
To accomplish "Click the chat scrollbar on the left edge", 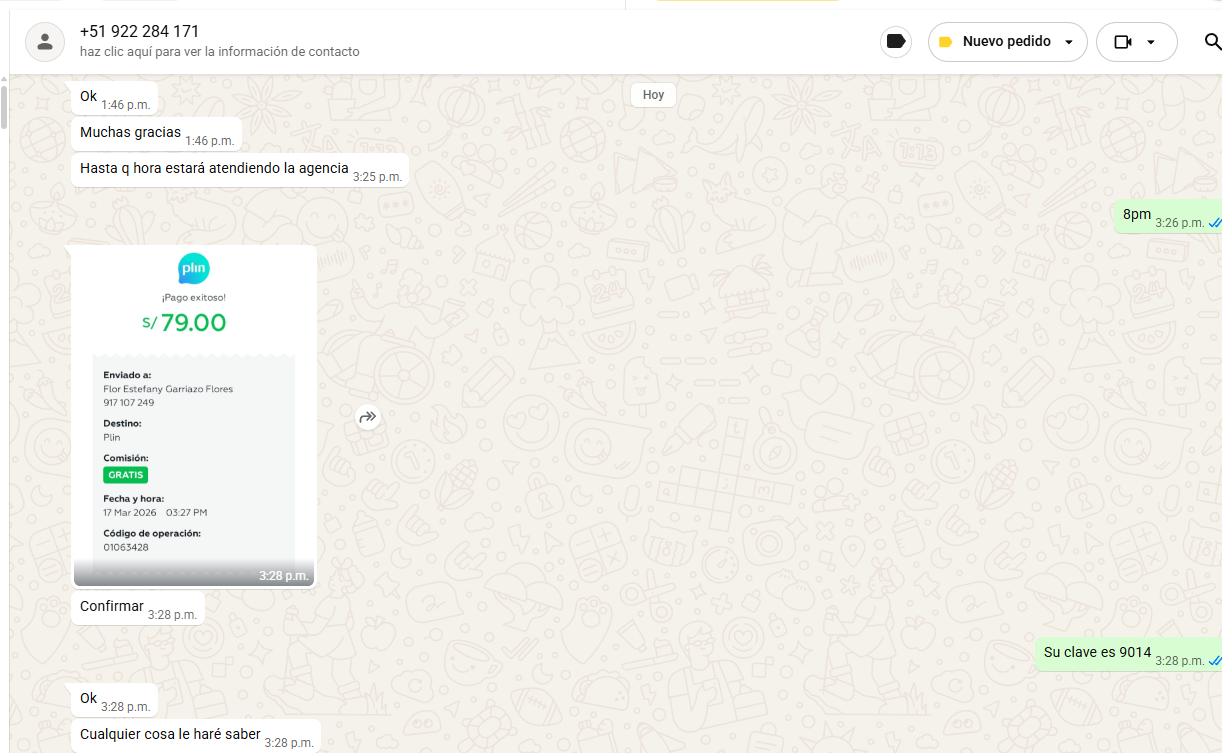I will coord(4,108).
